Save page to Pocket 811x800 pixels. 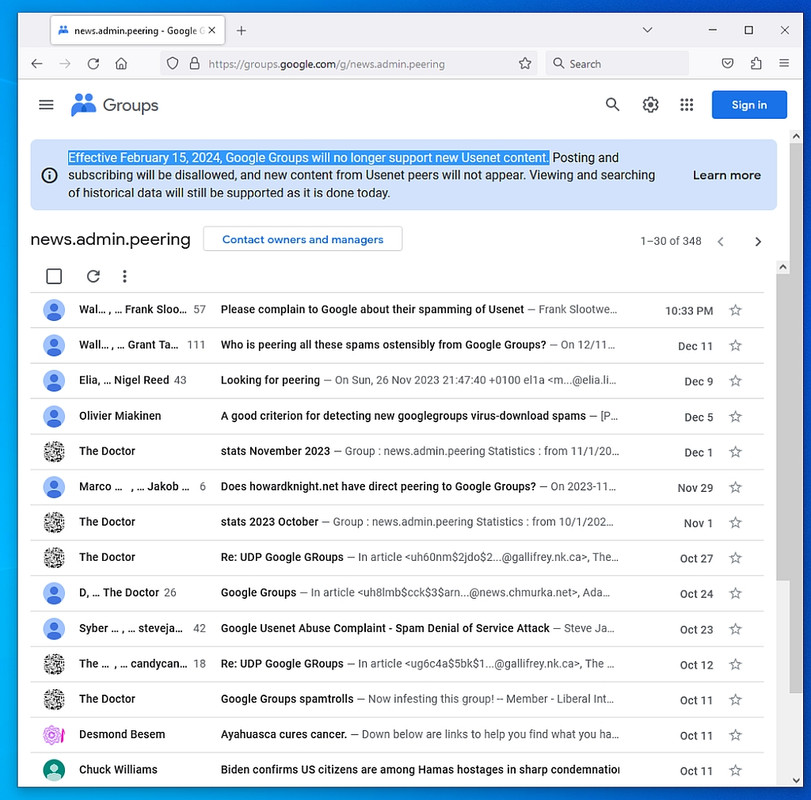click(x=727, y=64)
